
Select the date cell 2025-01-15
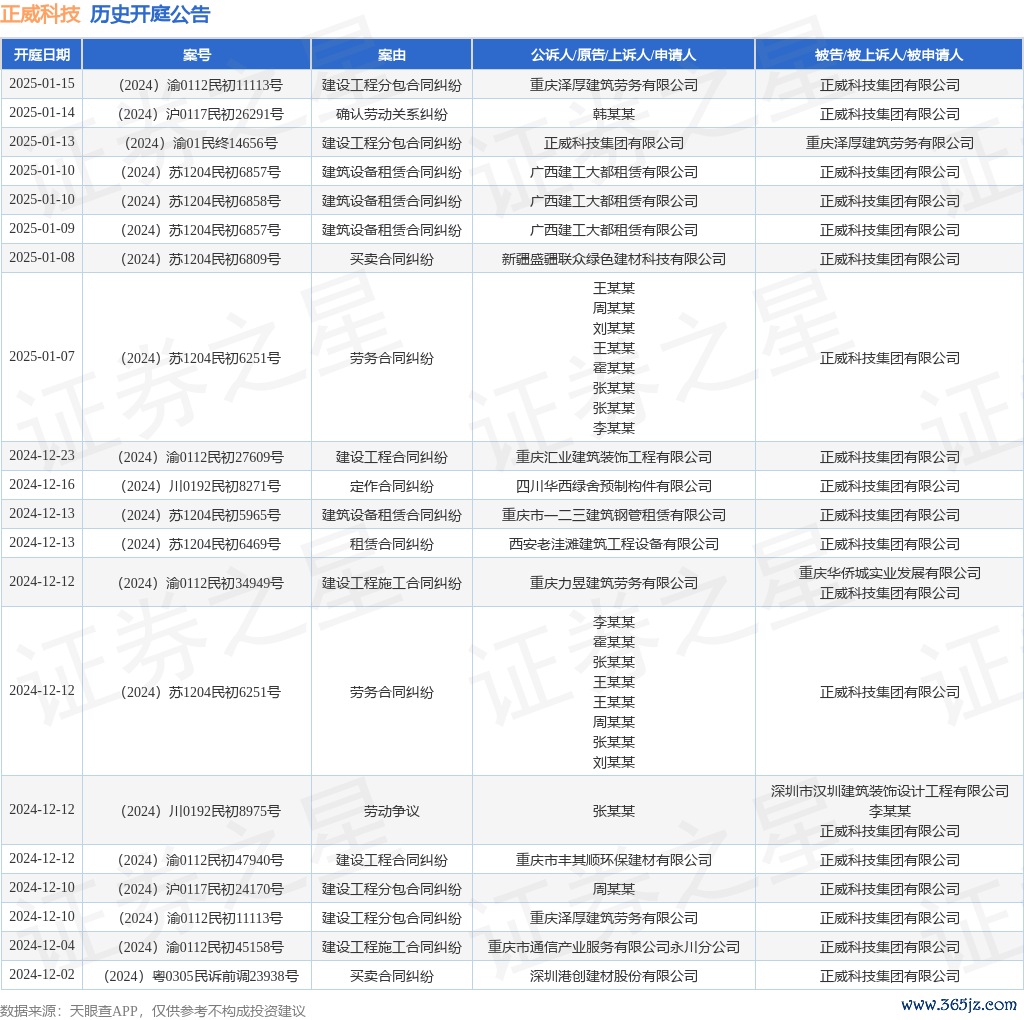point(42,84)
